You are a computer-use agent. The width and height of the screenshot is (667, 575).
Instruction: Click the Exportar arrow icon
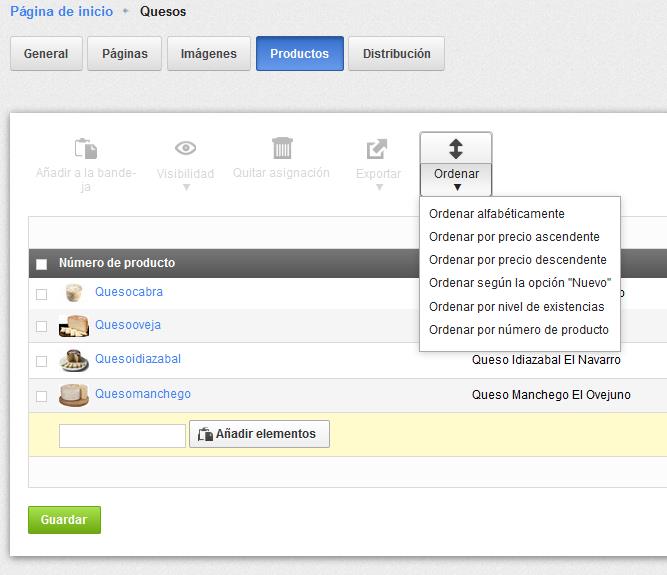(377, 149)
